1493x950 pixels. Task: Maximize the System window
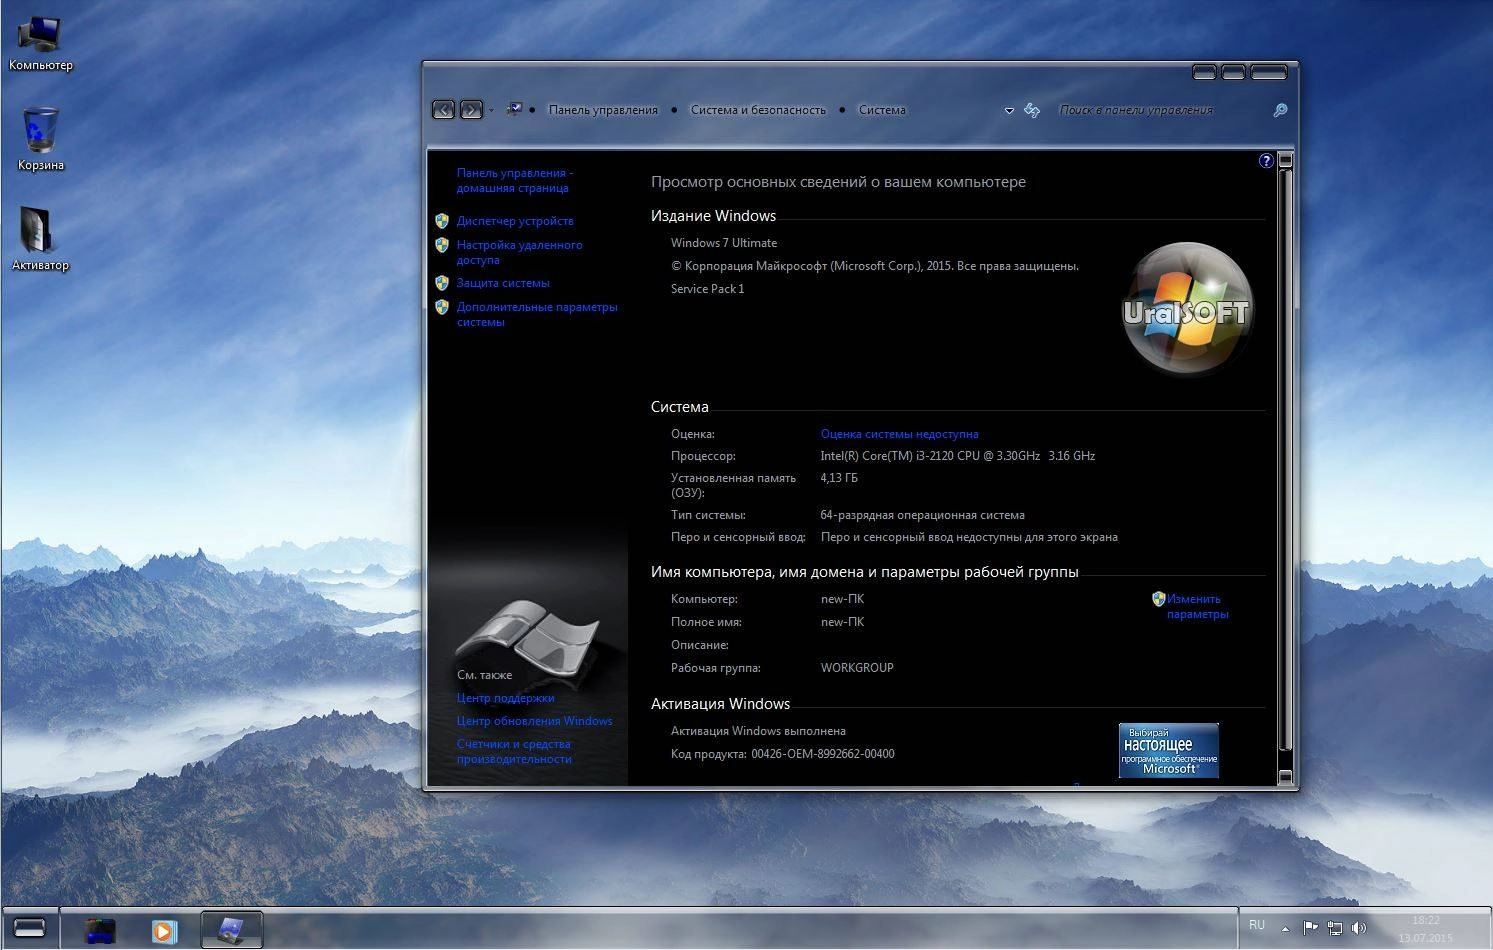[1234, 72]
